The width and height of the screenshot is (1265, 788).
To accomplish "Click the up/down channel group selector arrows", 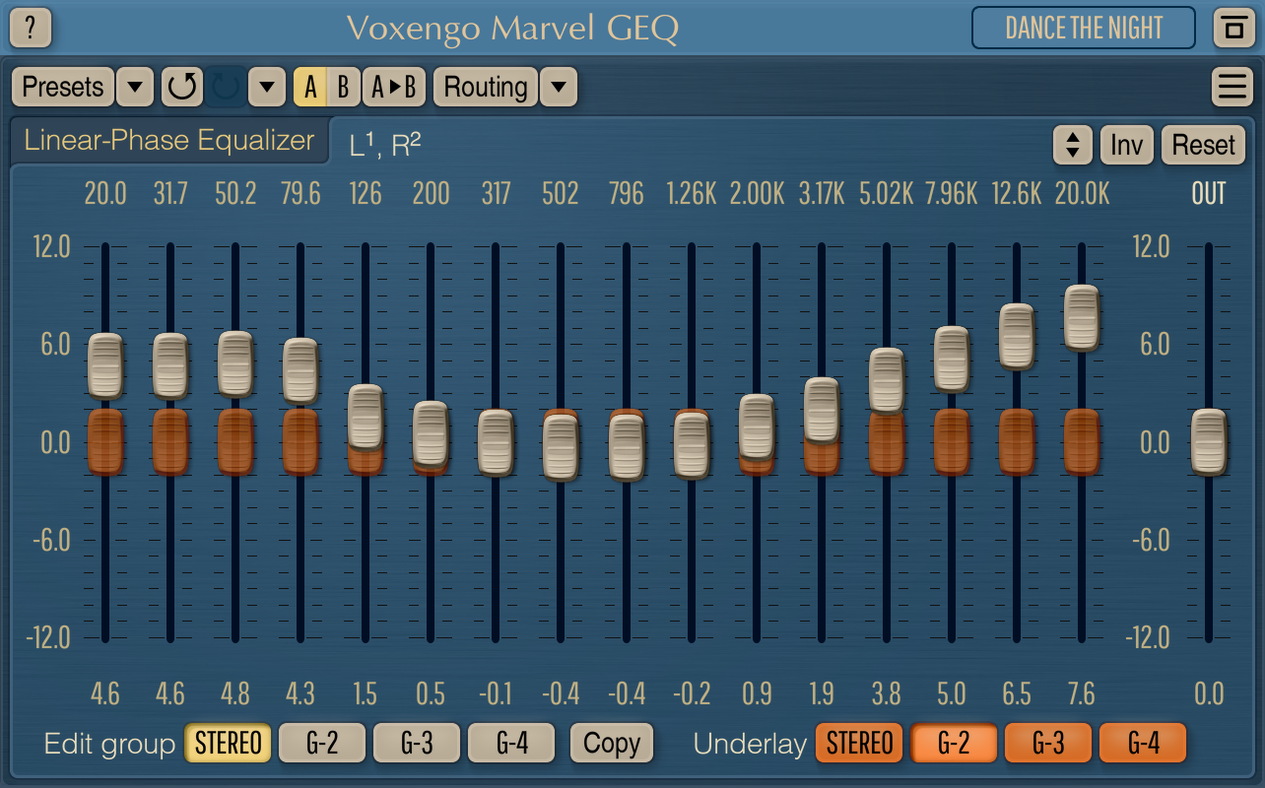I will tap(1072, 145).
